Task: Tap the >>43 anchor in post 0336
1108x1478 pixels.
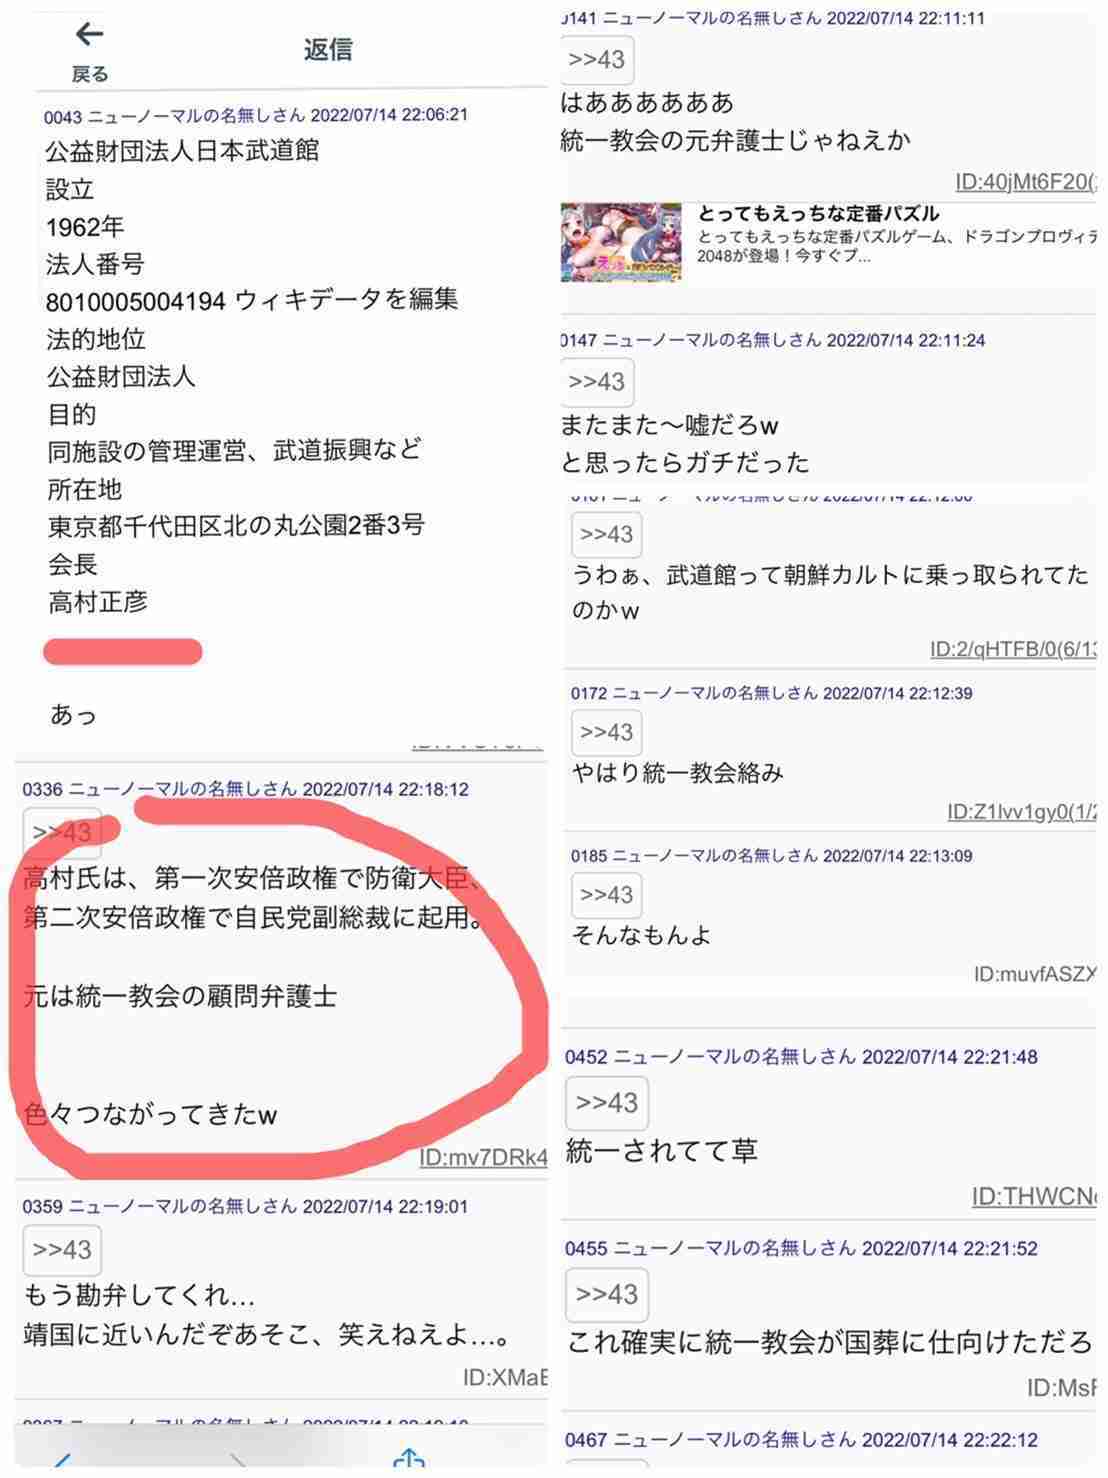Action: 62,832
